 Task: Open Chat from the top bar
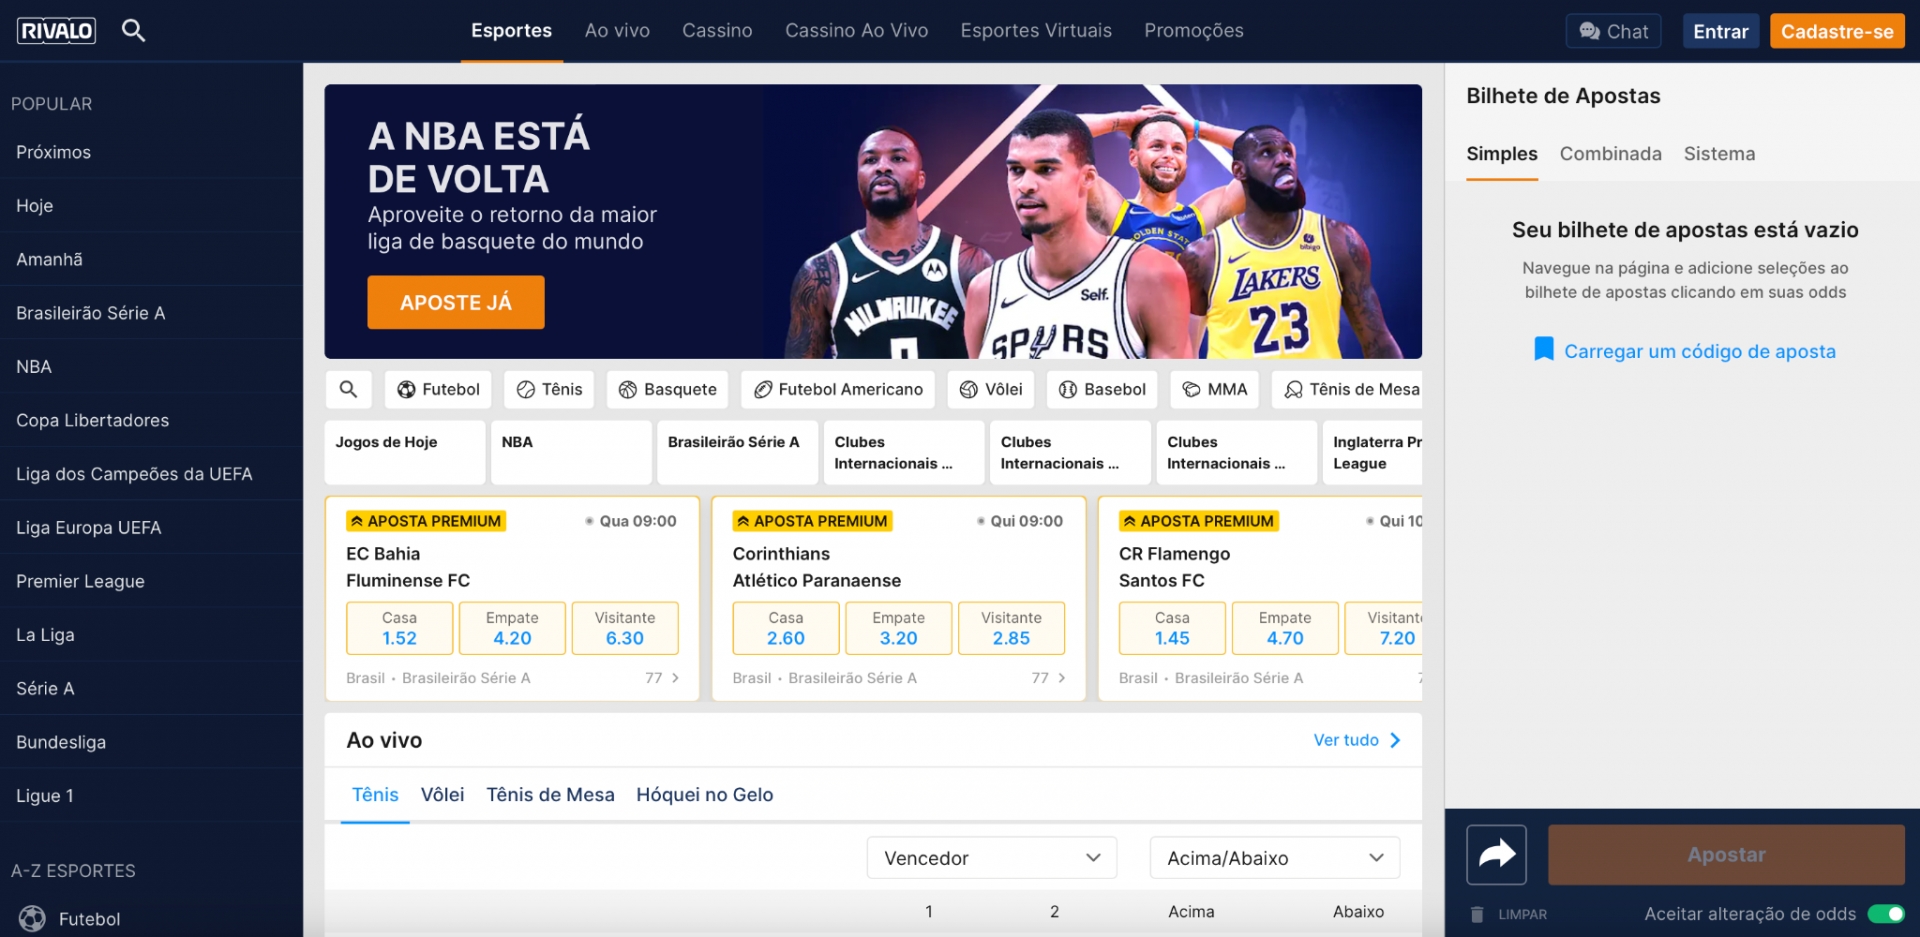1612,30
